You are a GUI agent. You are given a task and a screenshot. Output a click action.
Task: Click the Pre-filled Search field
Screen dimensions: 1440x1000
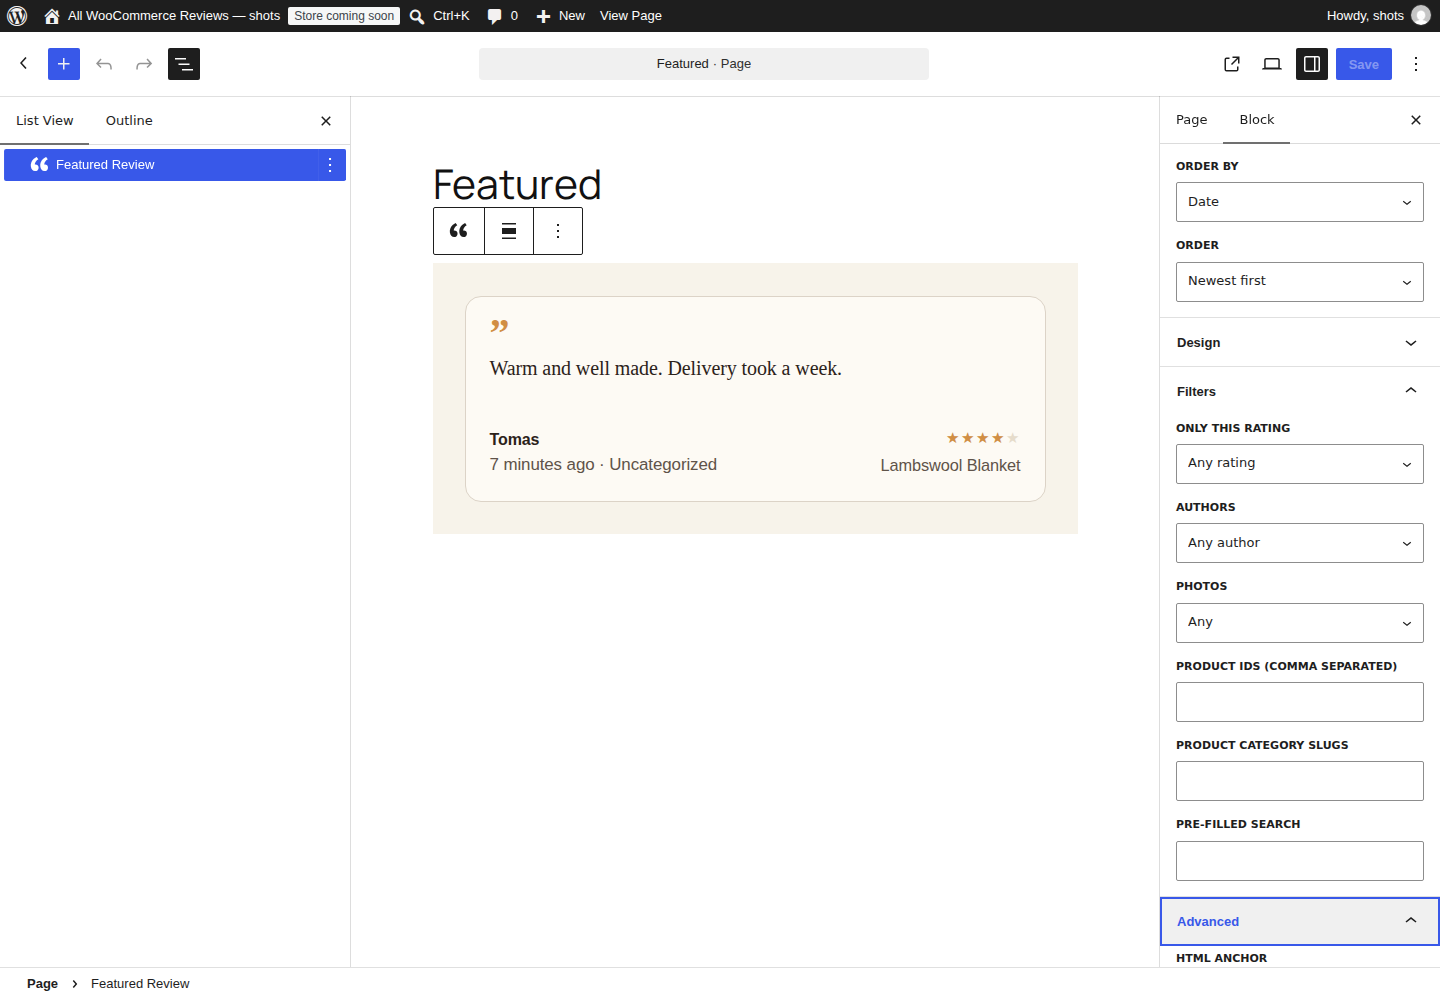pyautogui.click(x=1300, y=861)
